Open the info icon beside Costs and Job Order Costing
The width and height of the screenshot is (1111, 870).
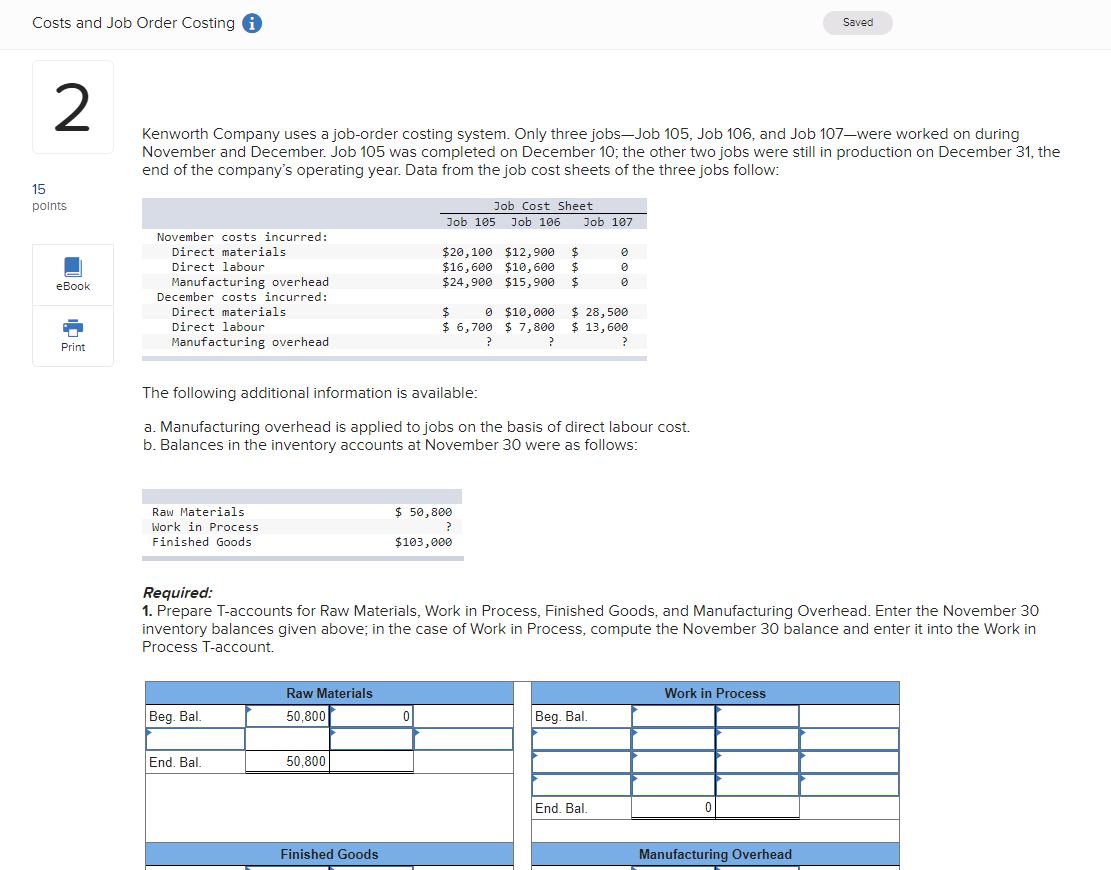pos(252,23)
